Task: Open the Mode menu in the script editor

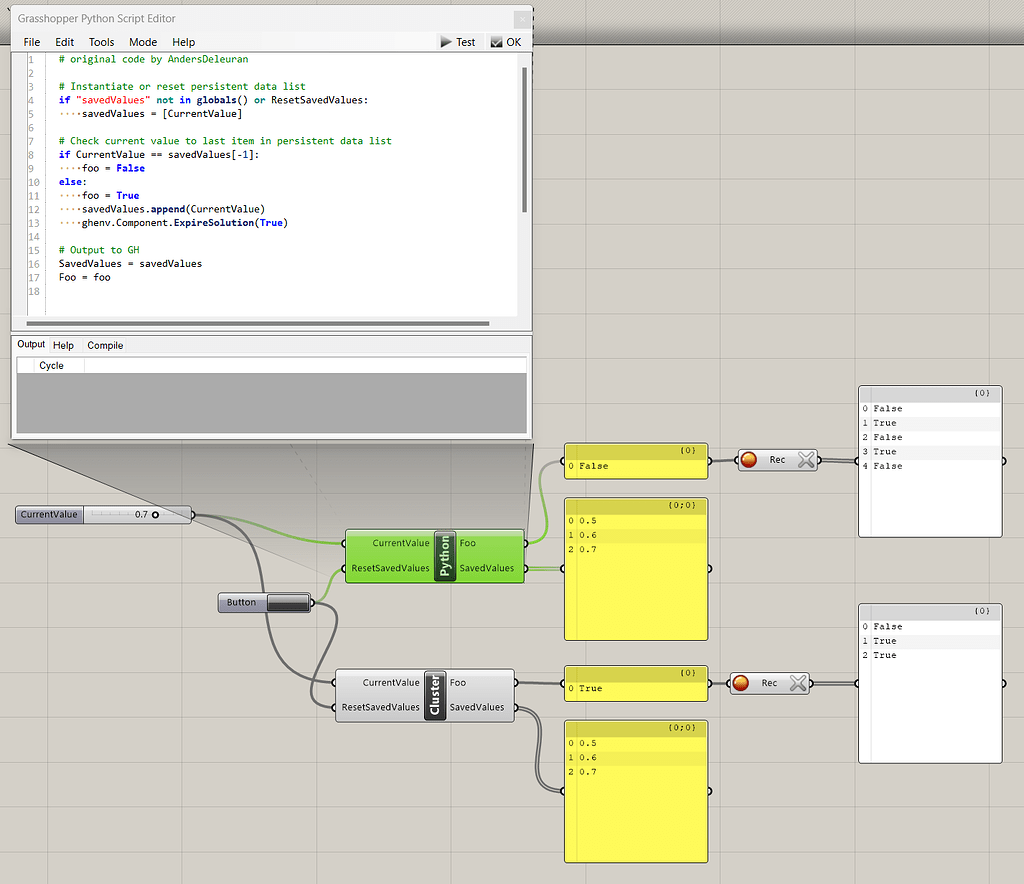Action: pos(142,42)
